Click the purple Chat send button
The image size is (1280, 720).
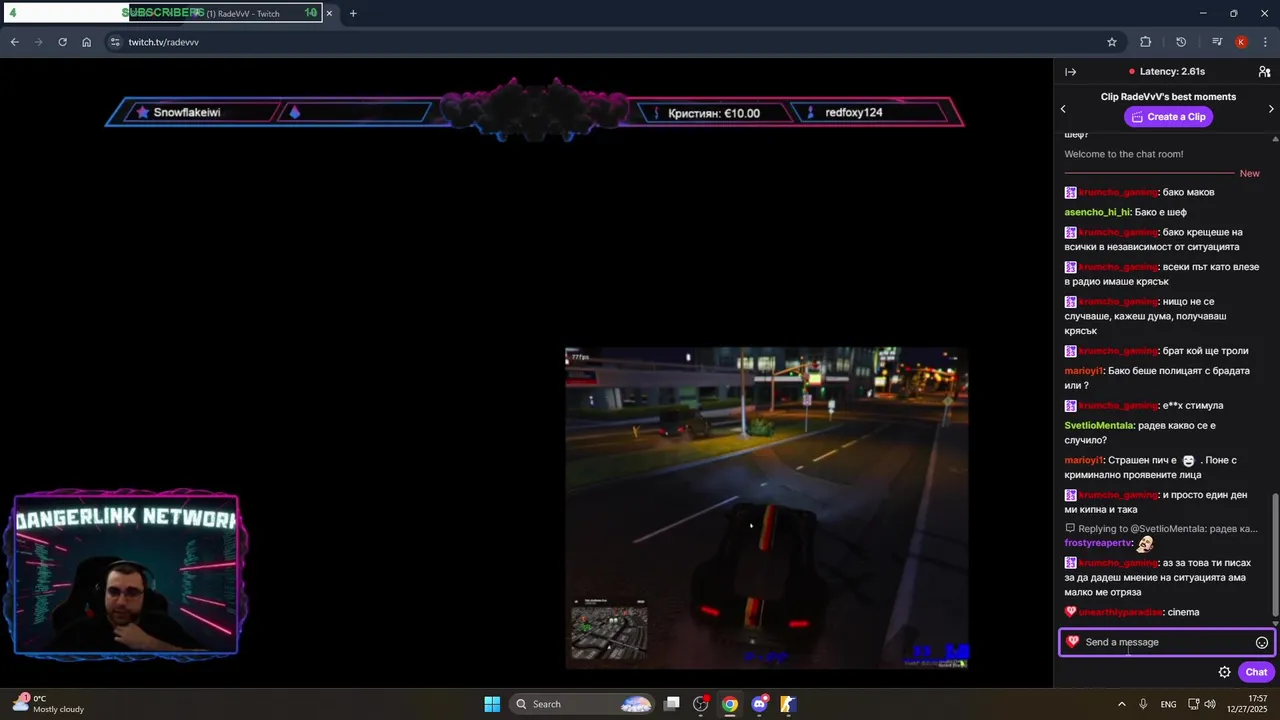coord(1256,672)
